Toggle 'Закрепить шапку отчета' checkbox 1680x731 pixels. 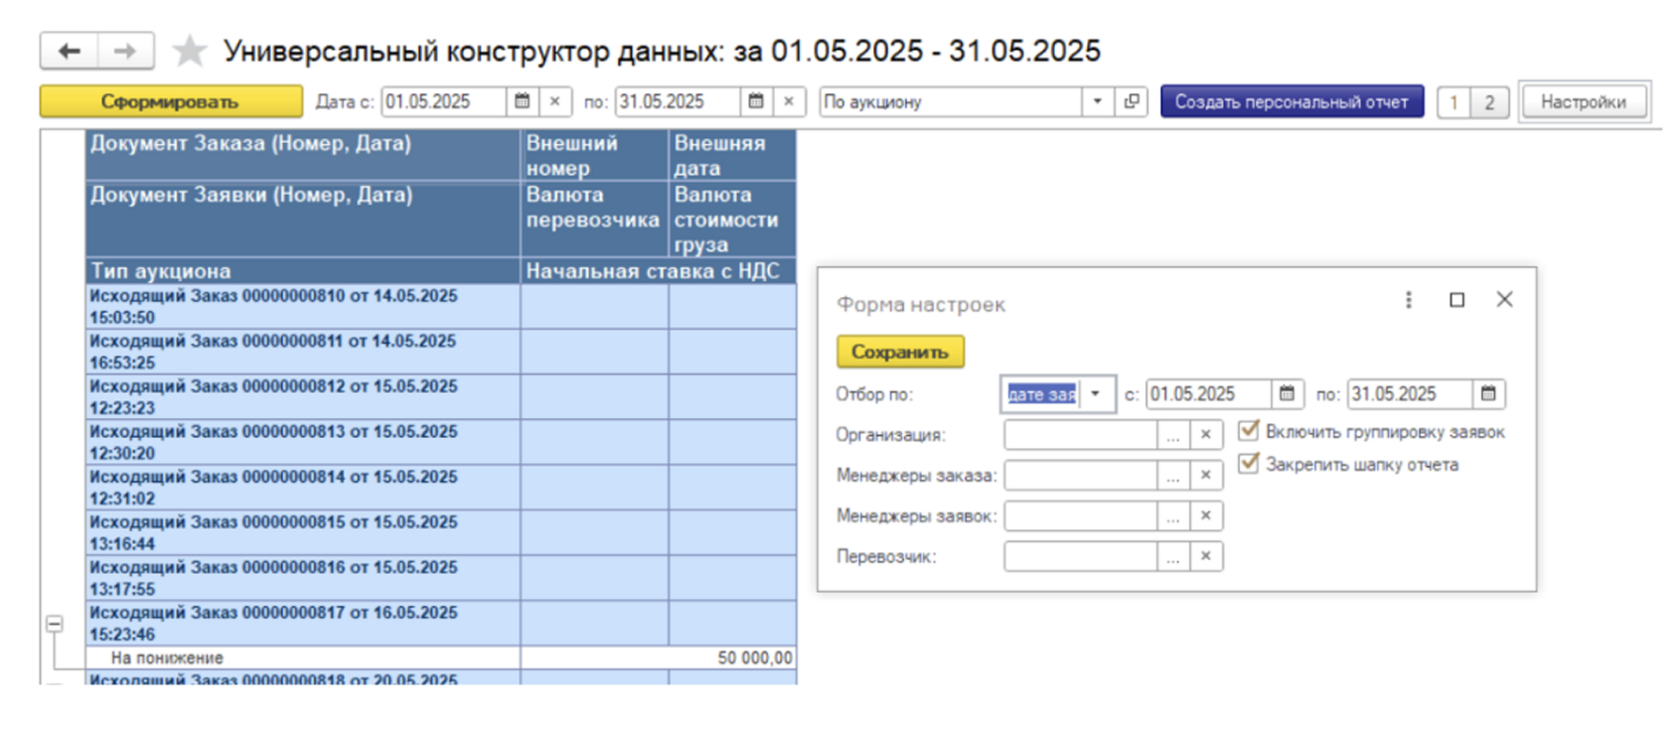[1248, 463]
